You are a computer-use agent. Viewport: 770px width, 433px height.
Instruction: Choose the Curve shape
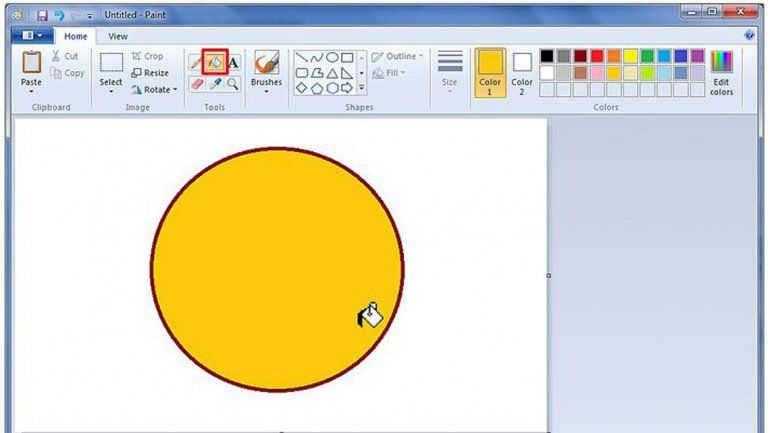click(x=317, y=57)
